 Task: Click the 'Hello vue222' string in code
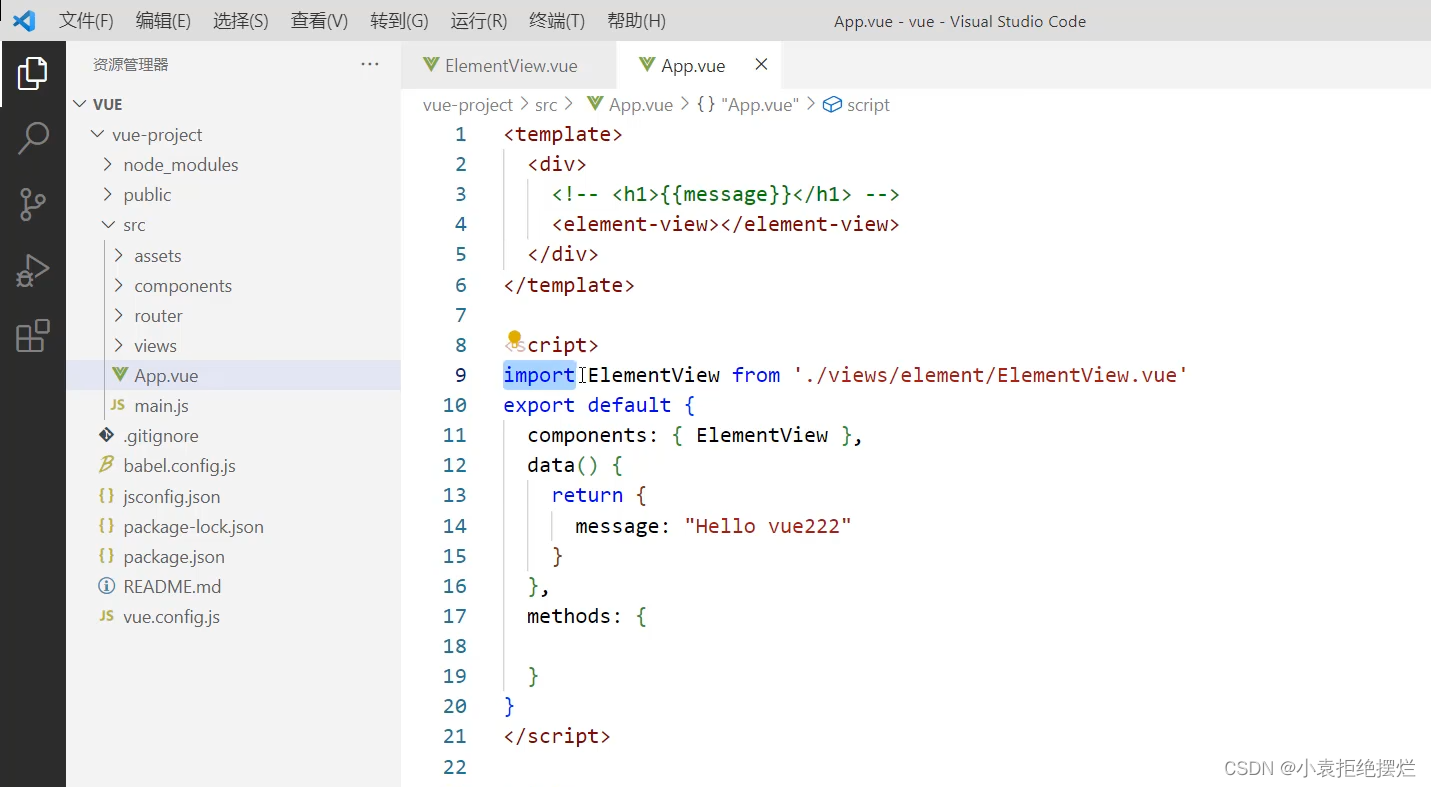click(x=768, y=526)
